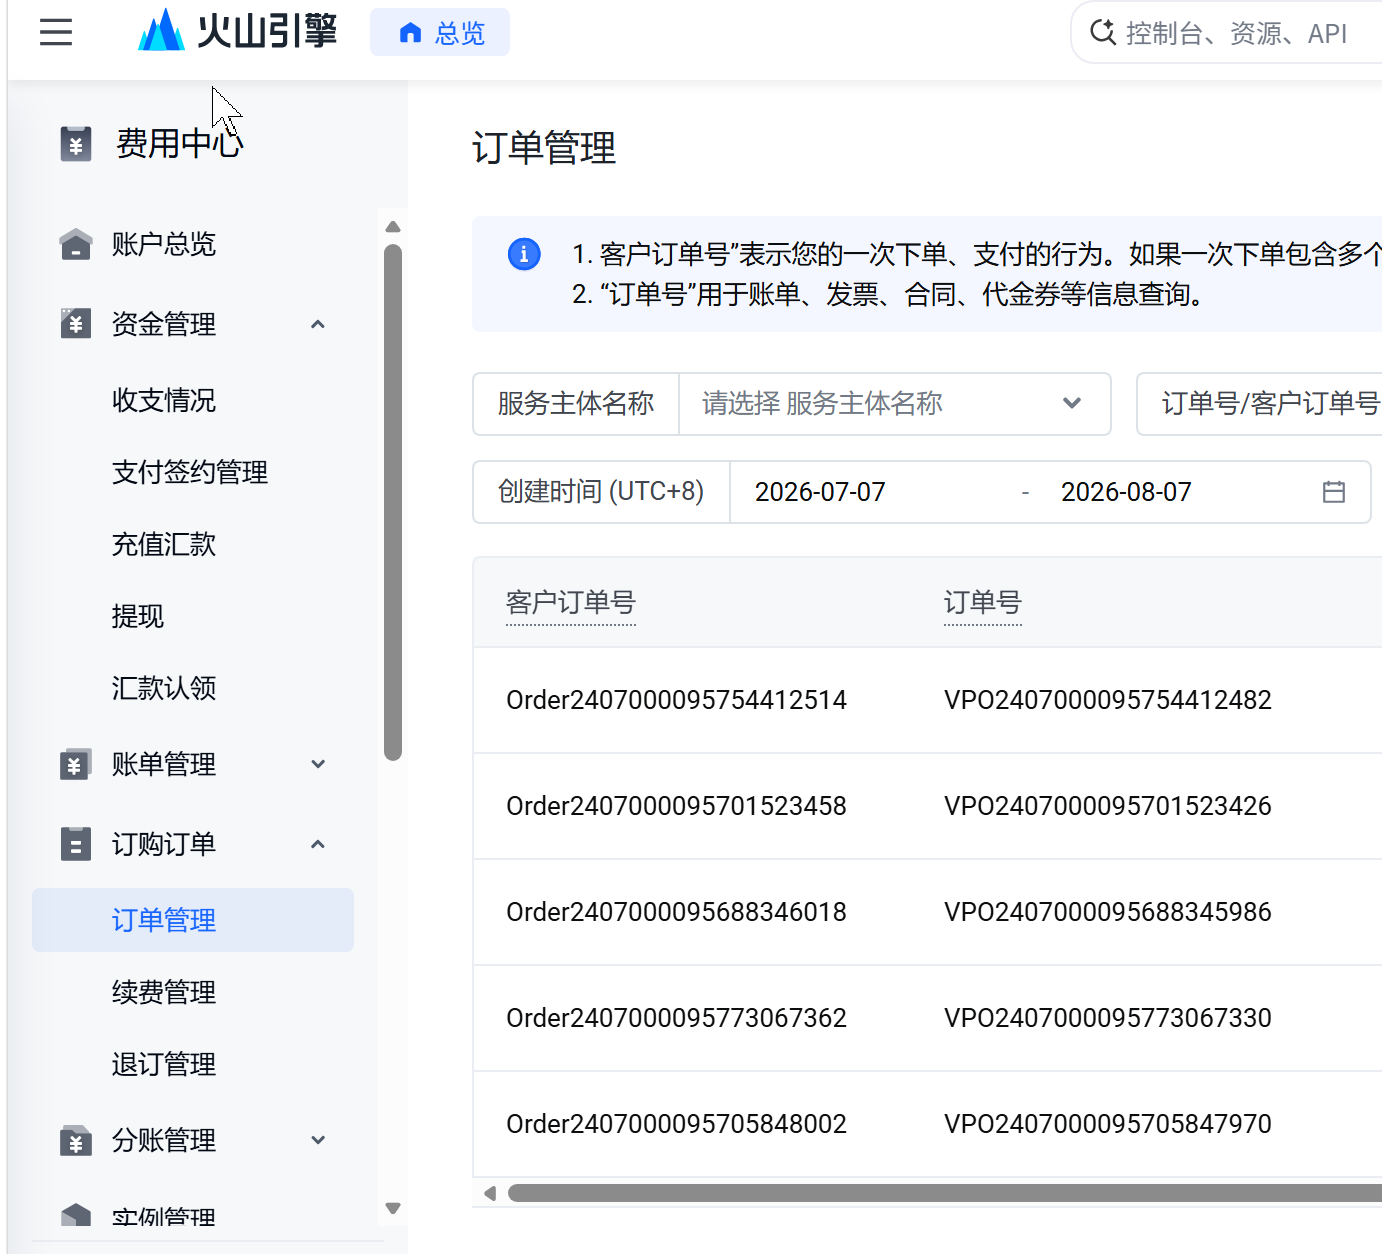Click the 订单管理 page title

coord(544,148)
